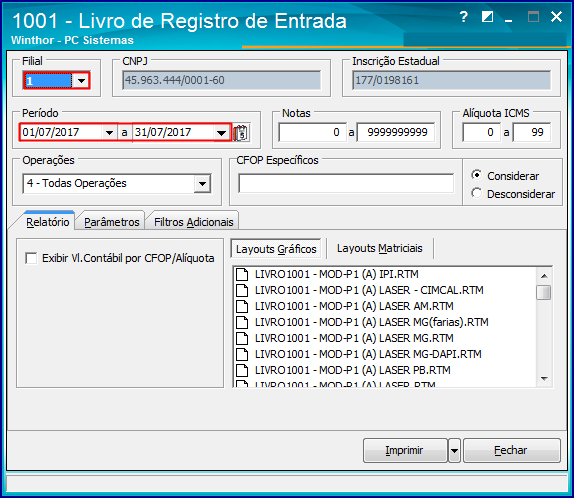Expand the Filial dropdown
This screenshot has height=498, width=574.
click(x=81, y=81)
